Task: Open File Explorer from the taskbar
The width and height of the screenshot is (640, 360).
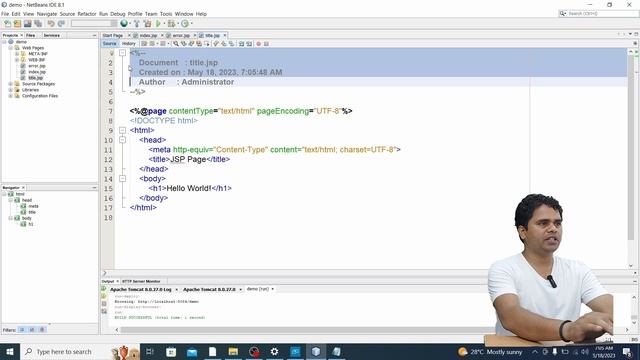Action: coord(233,351)
